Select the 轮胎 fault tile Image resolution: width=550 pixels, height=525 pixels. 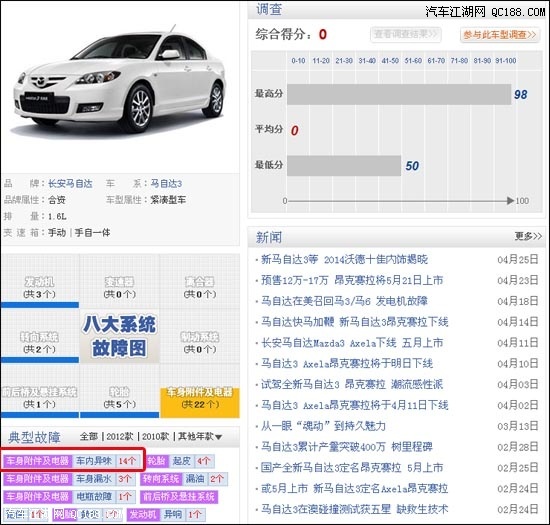[120, 393]
